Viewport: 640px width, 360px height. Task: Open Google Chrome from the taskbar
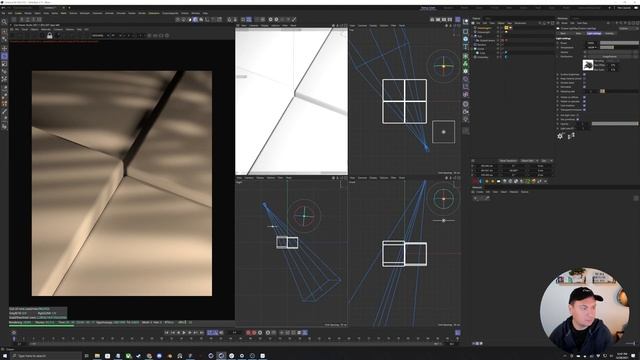149,356
